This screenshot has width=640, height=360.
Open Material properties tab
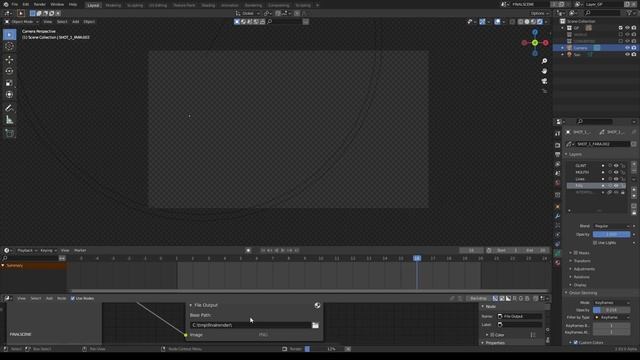point(558,263)
